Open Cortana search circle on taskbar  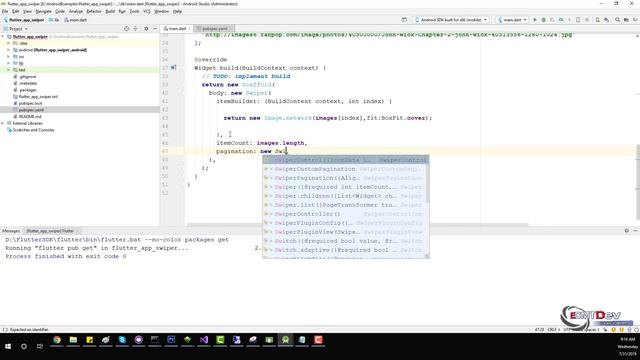tap(24, 346)
